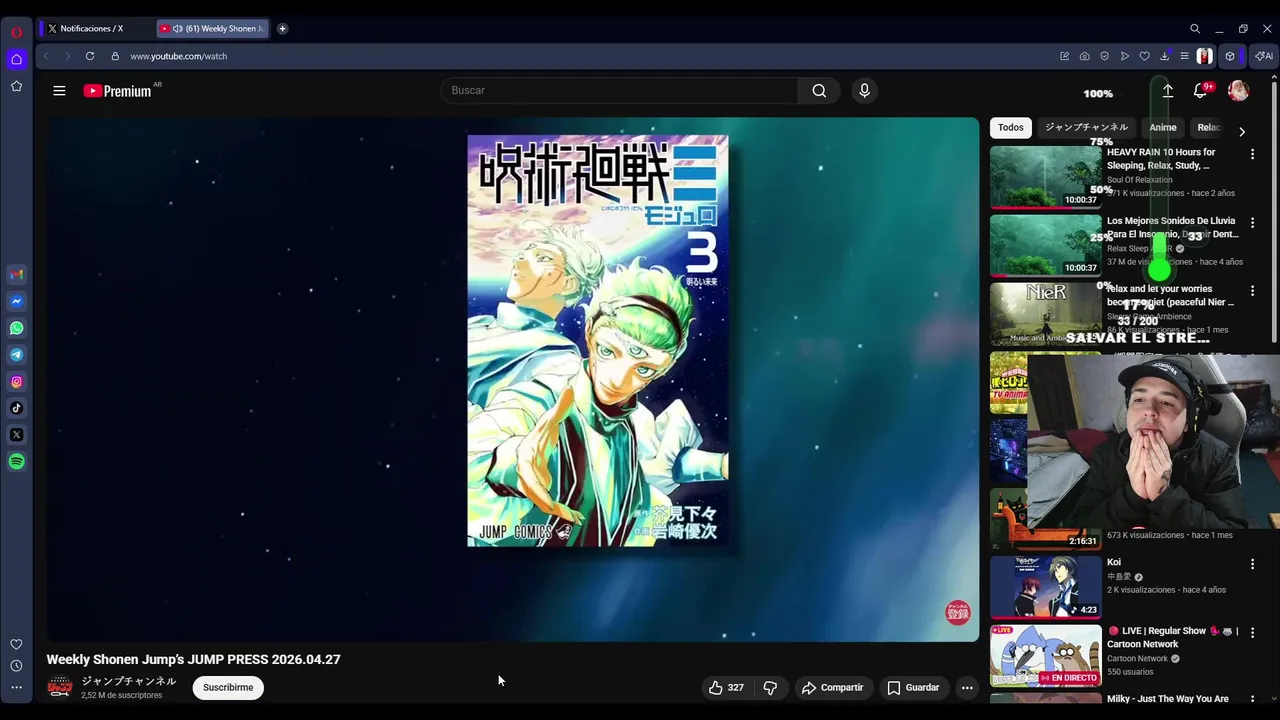The width and height of the screenshot is (1280, 720).
Task: Open the snapshot camera icon in toolbar
Action: coord(1084,56)
